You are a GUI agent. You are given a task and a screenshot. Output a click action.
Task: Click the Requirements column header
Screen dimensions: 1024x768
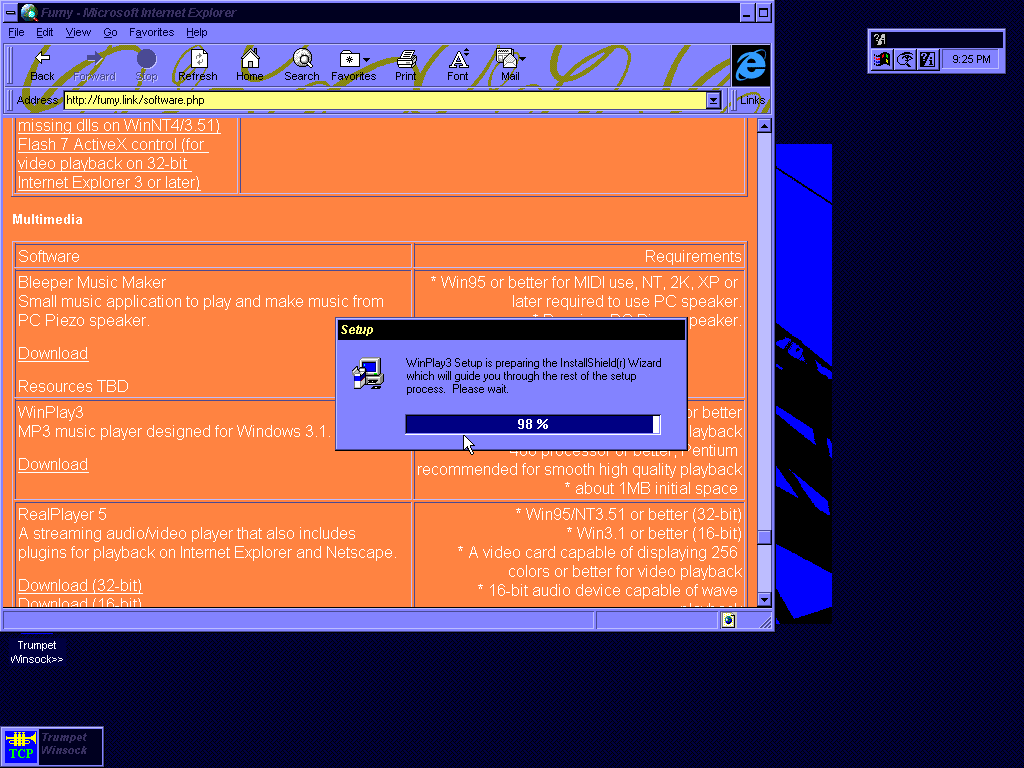click(x=693, y=257)
